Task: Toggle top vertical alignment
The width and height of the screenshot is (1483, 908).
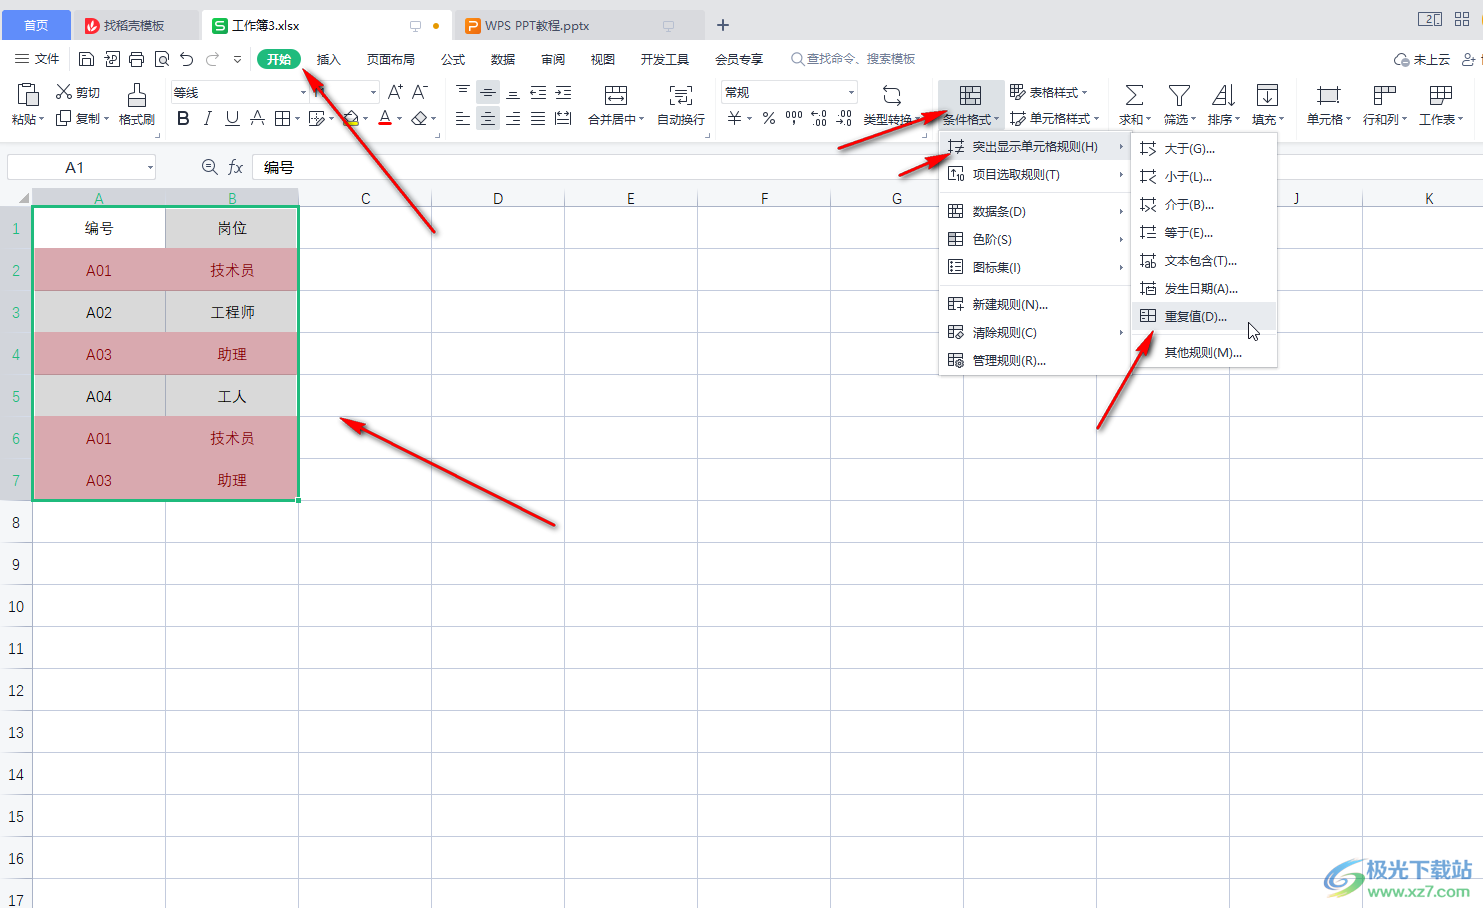Action: (x=463, y=92)
